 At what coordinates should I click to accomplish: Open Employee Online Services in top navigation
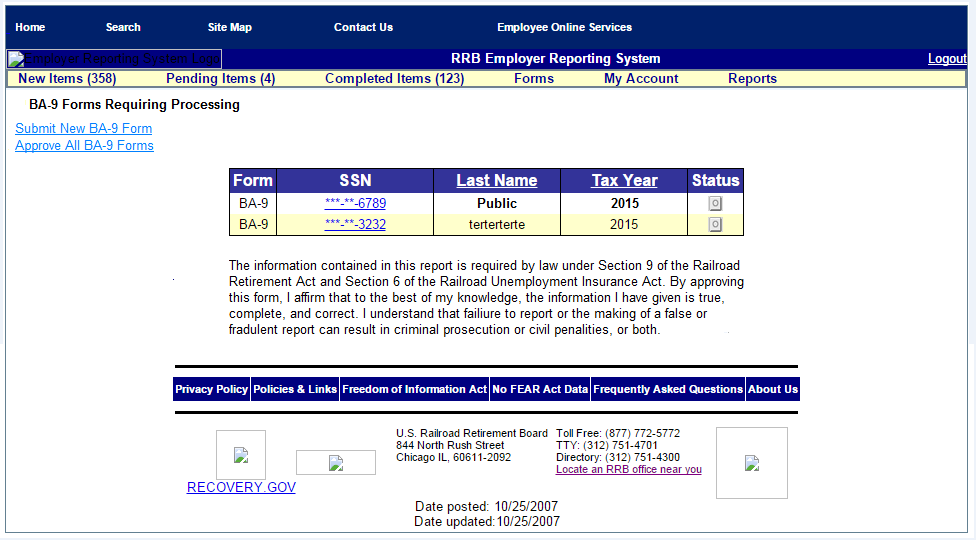tap(564, 28)
